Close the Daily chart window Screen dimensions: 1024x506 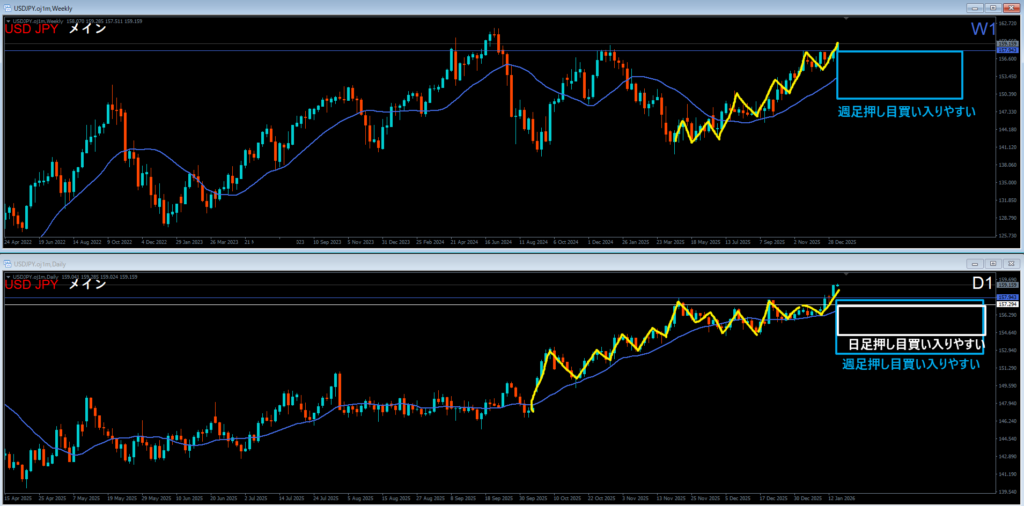coord(1013,263)
